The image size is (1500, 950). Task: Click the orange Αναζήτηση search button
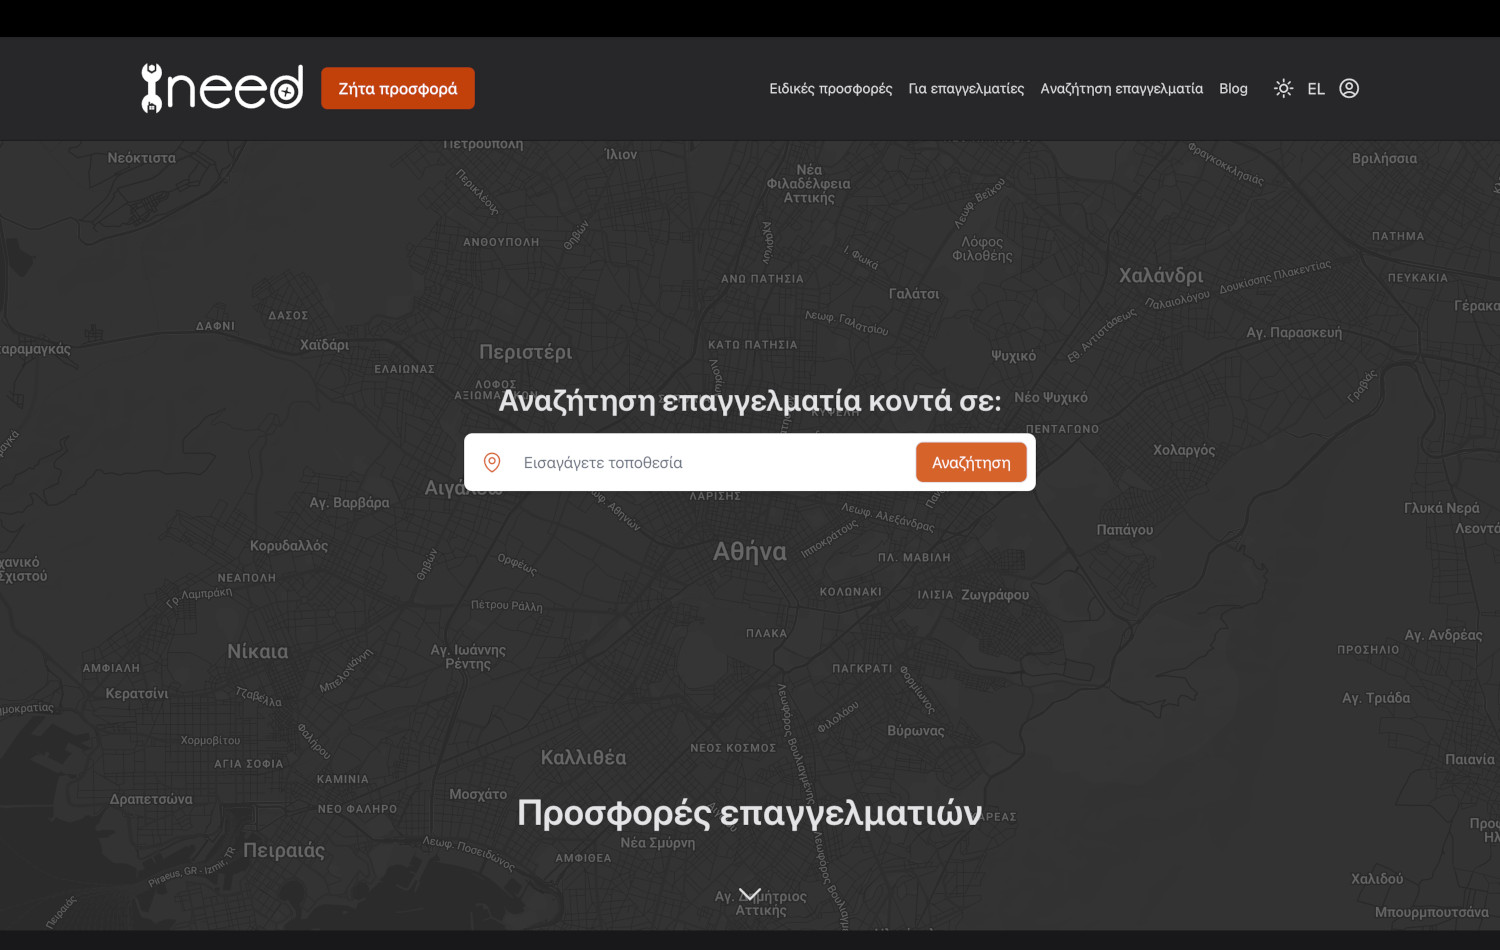971,462
